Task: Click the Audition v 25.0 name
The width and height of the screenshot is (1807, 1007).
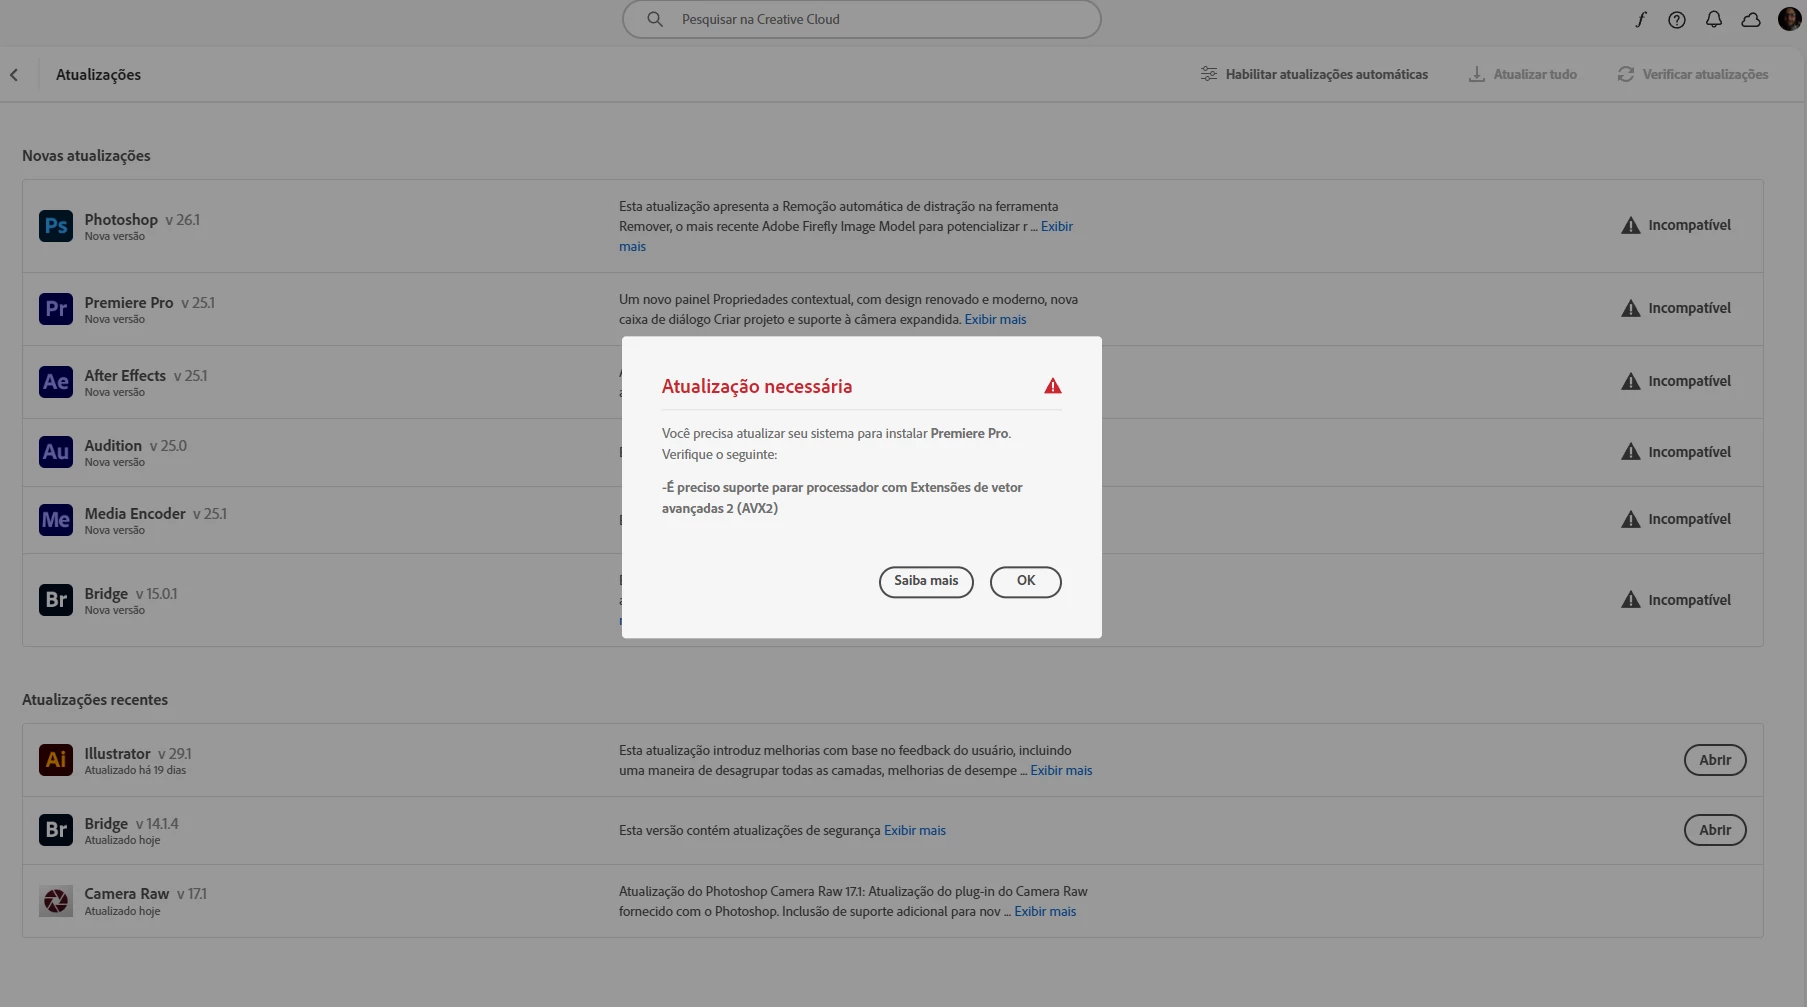Action: click(x=136, y=446)
